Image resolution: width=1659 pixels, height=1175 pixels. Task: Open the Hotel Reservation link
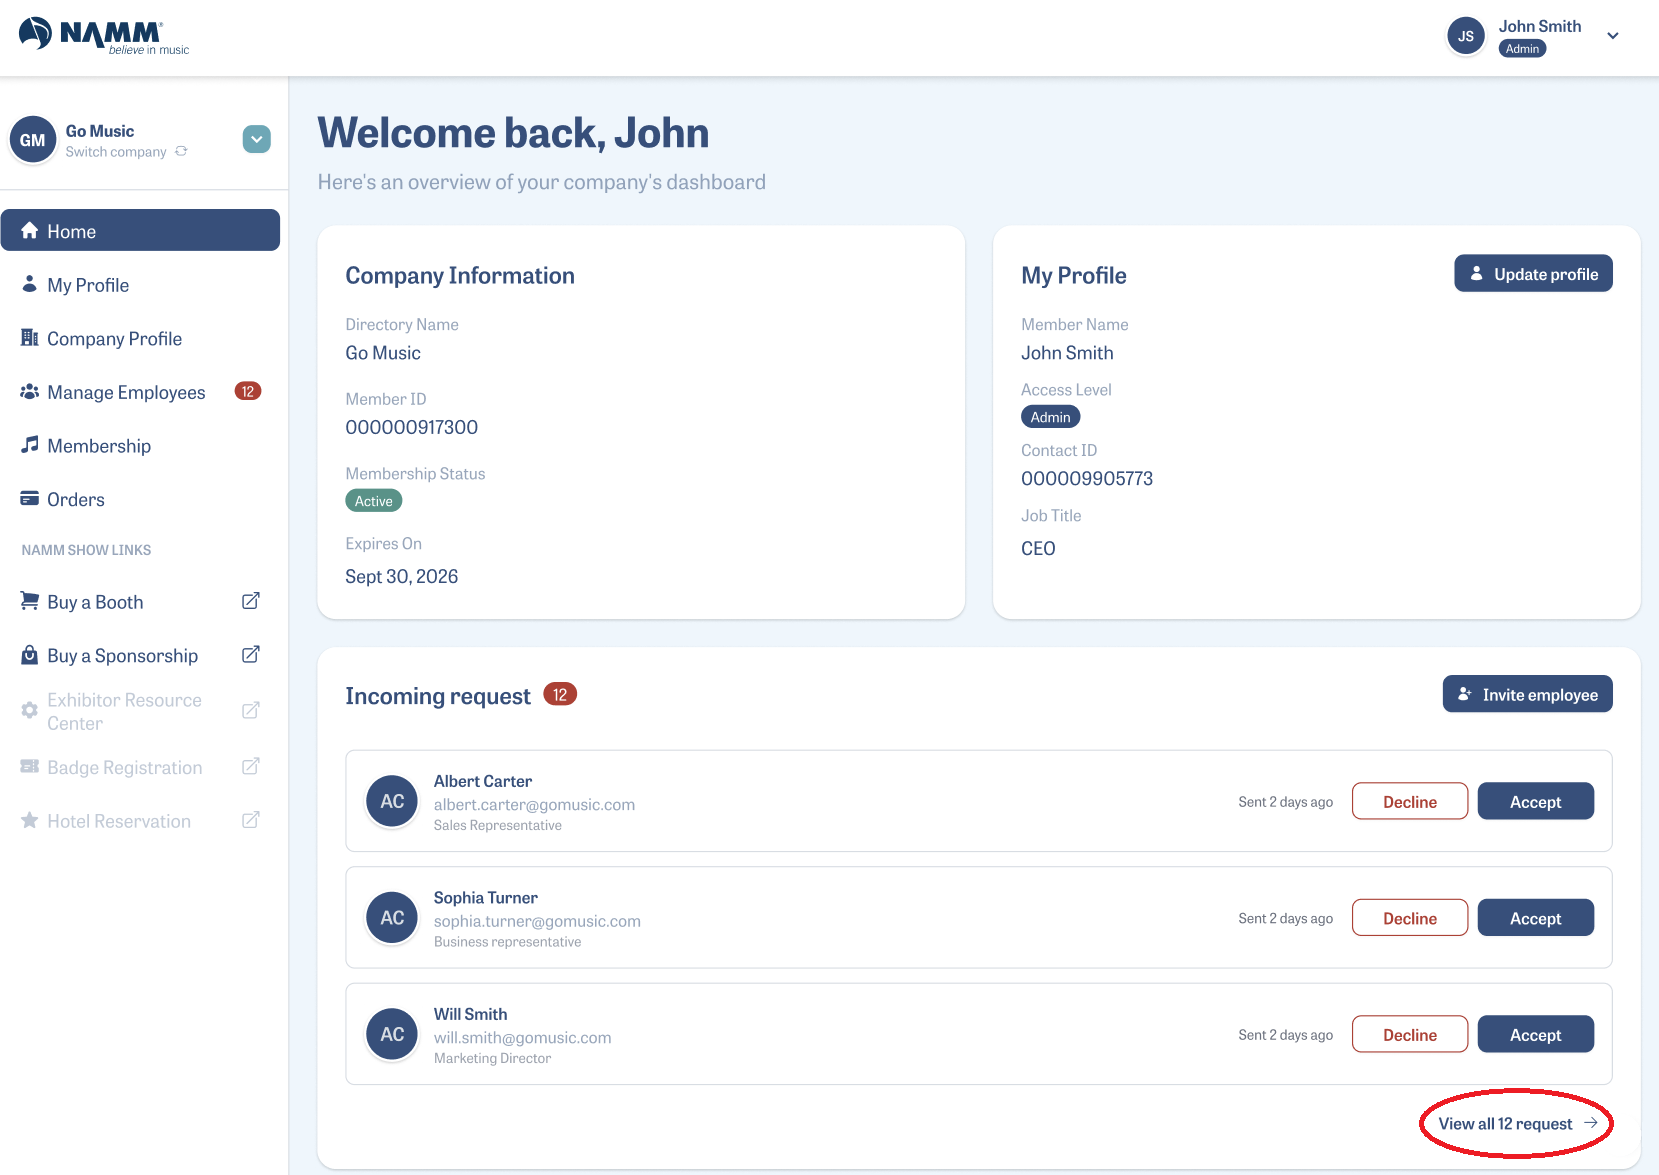coord(118,821)
